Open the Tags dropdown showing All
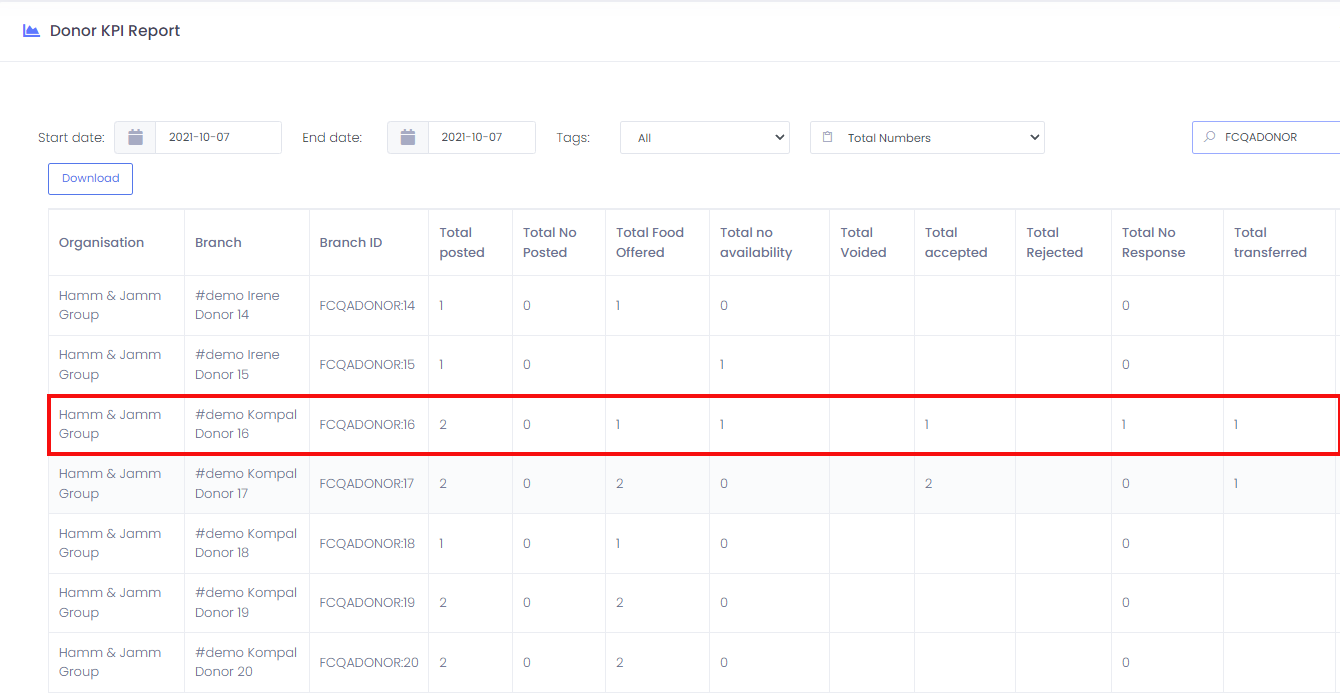This screenshot has height=698, width=1340. click(704, 138)
